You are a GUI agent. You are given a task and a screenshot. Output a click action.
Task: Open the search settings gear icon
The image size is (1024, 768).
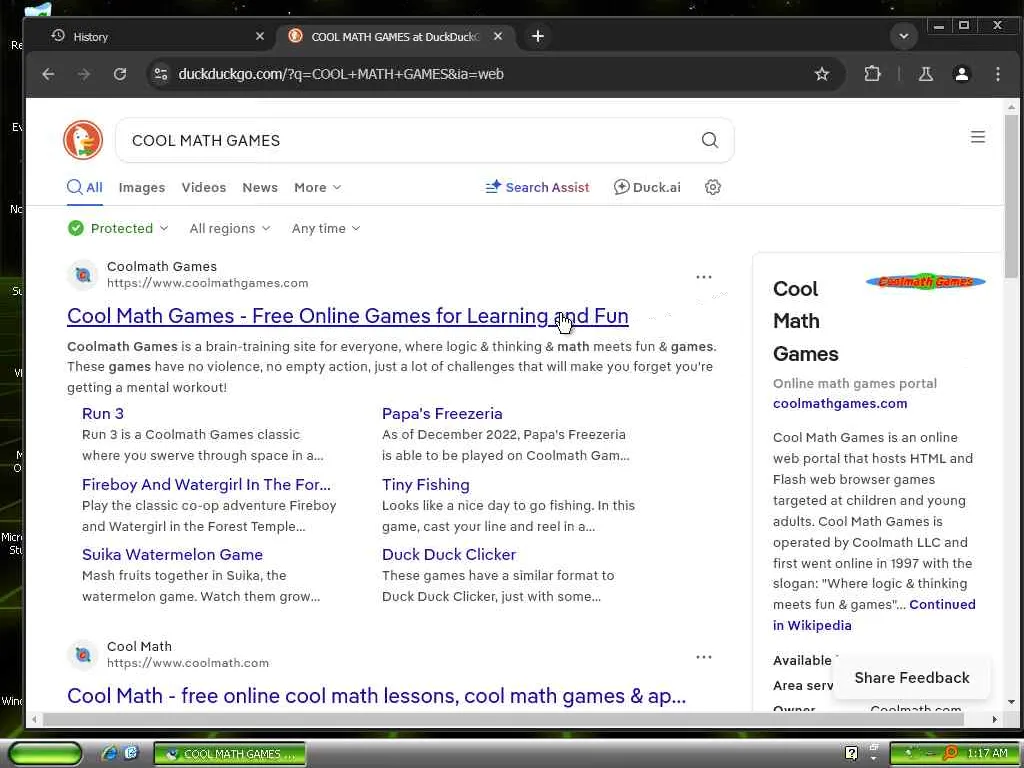(712, 187)
